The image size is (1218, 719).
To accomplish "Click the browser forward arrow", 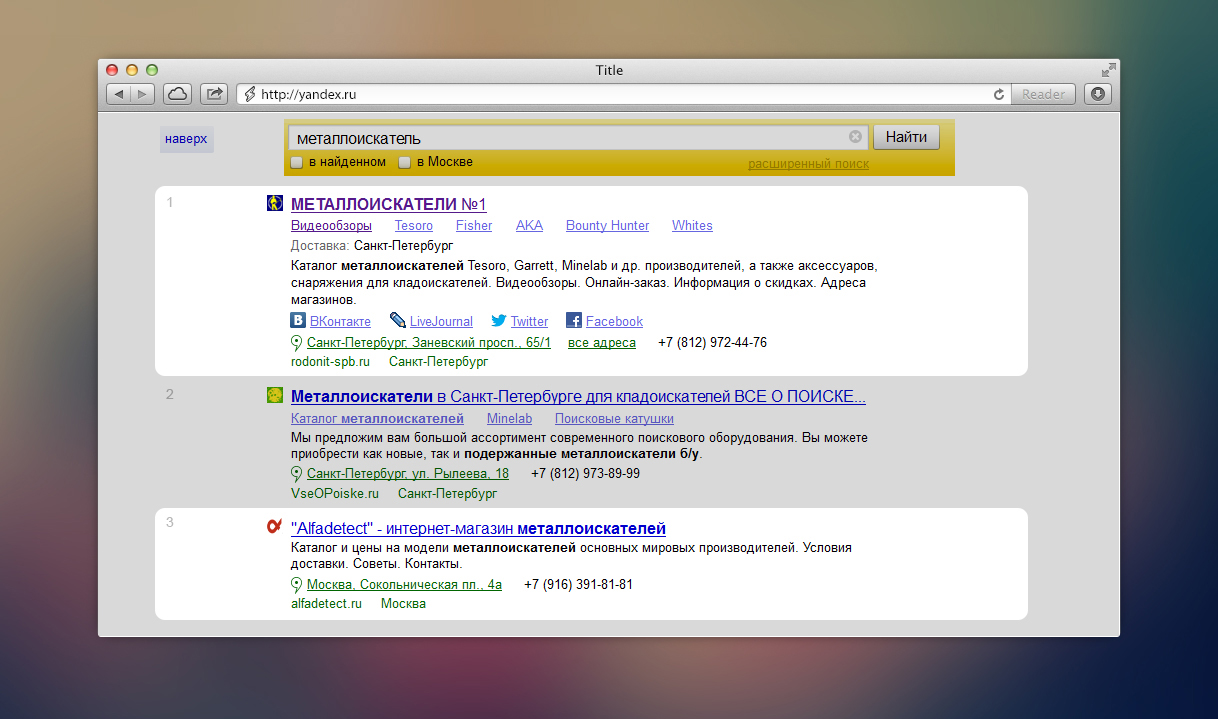I will click(x=143, y=94).
